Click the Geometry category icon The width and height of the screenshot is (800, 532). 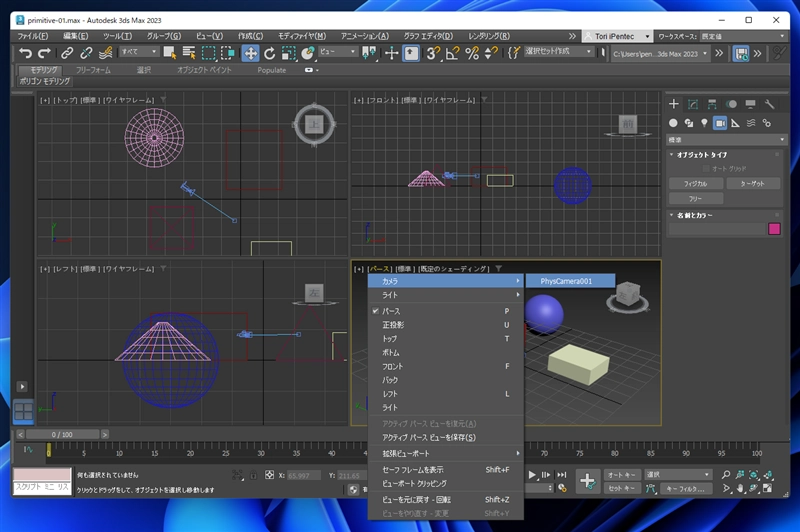point(674,122)
